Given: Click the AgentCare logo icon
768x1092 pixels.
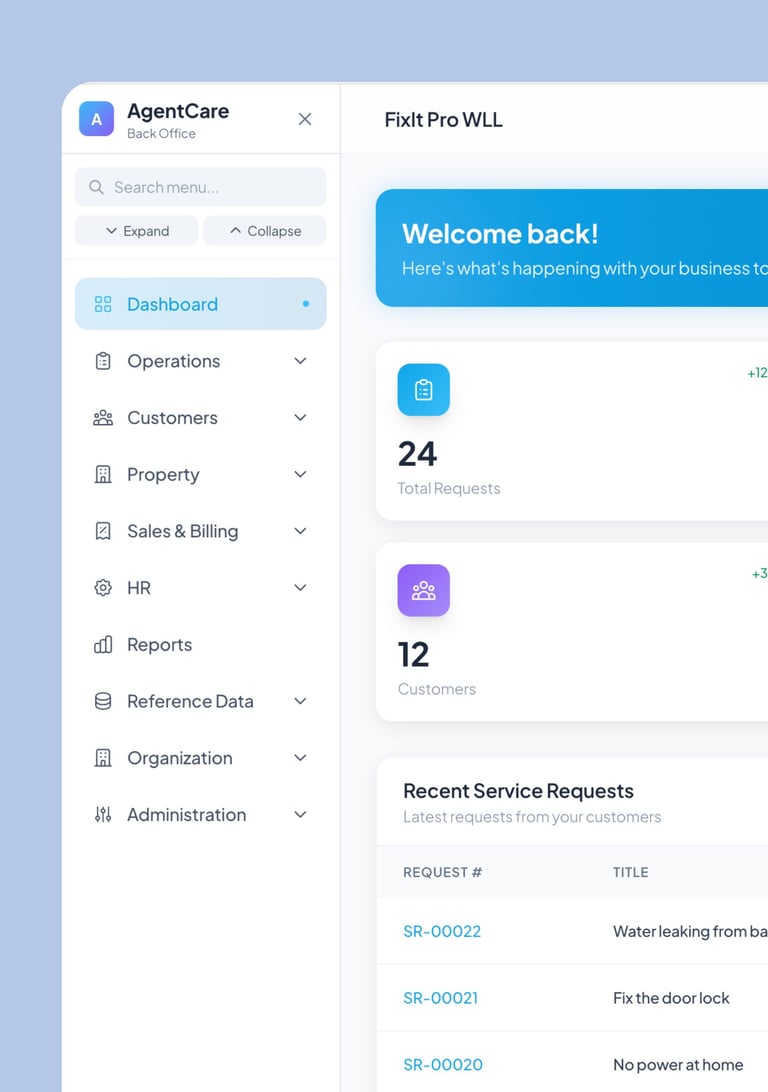Looking at the screenshot, I should 96,118.
